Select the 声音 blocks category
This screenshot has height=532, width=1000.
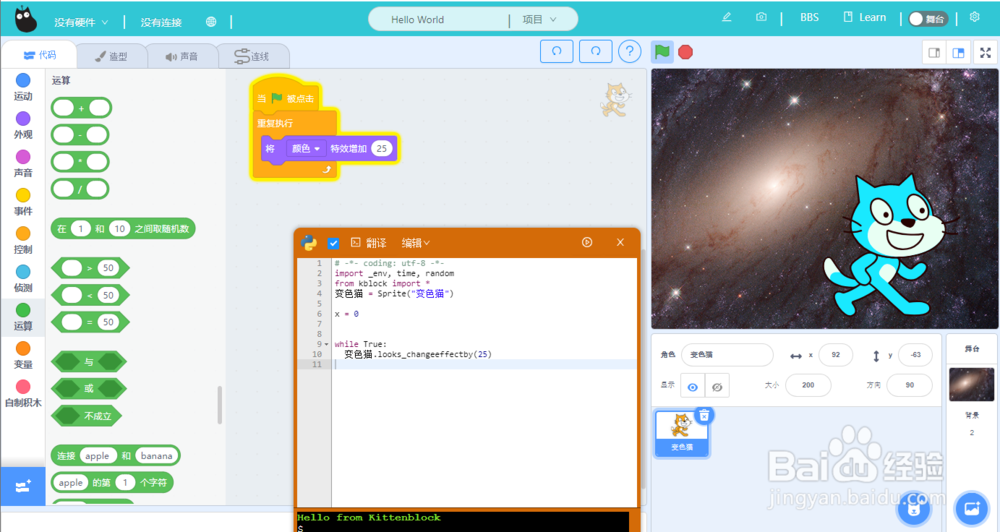tap(23, 164)
